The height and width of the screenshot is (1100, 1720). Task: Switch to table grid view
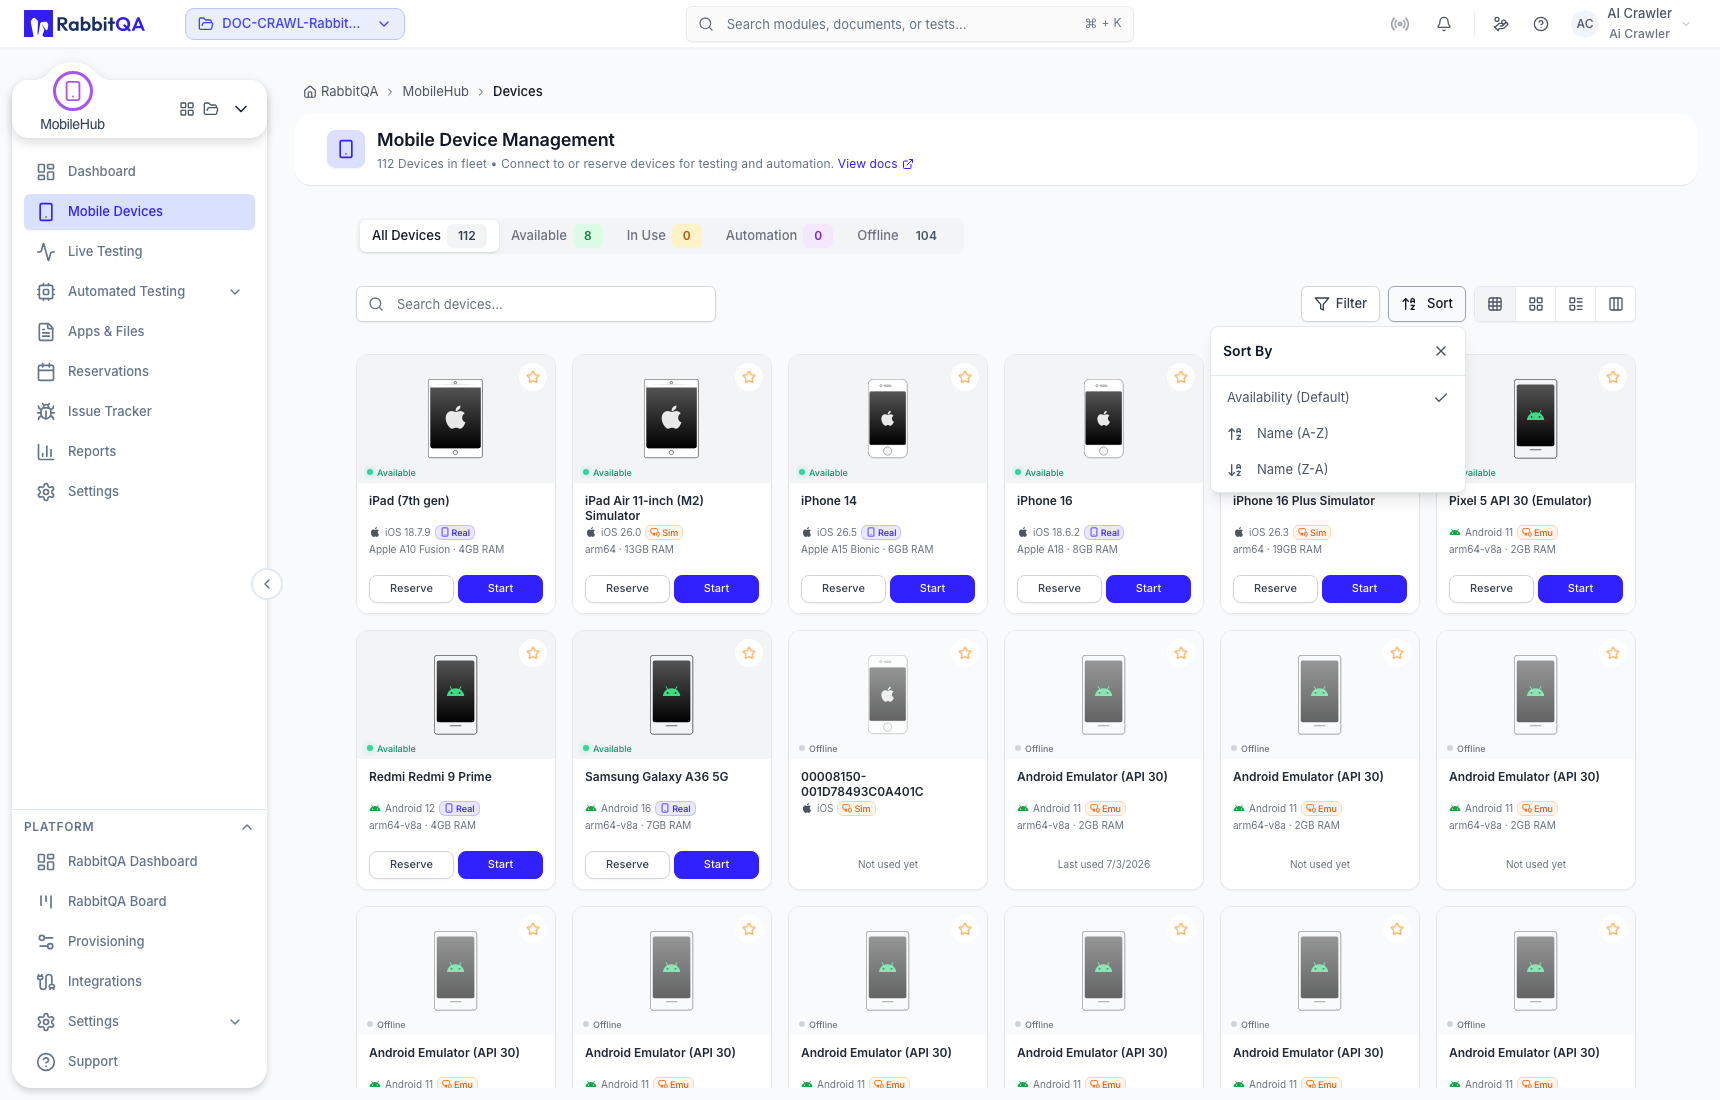1495,304
